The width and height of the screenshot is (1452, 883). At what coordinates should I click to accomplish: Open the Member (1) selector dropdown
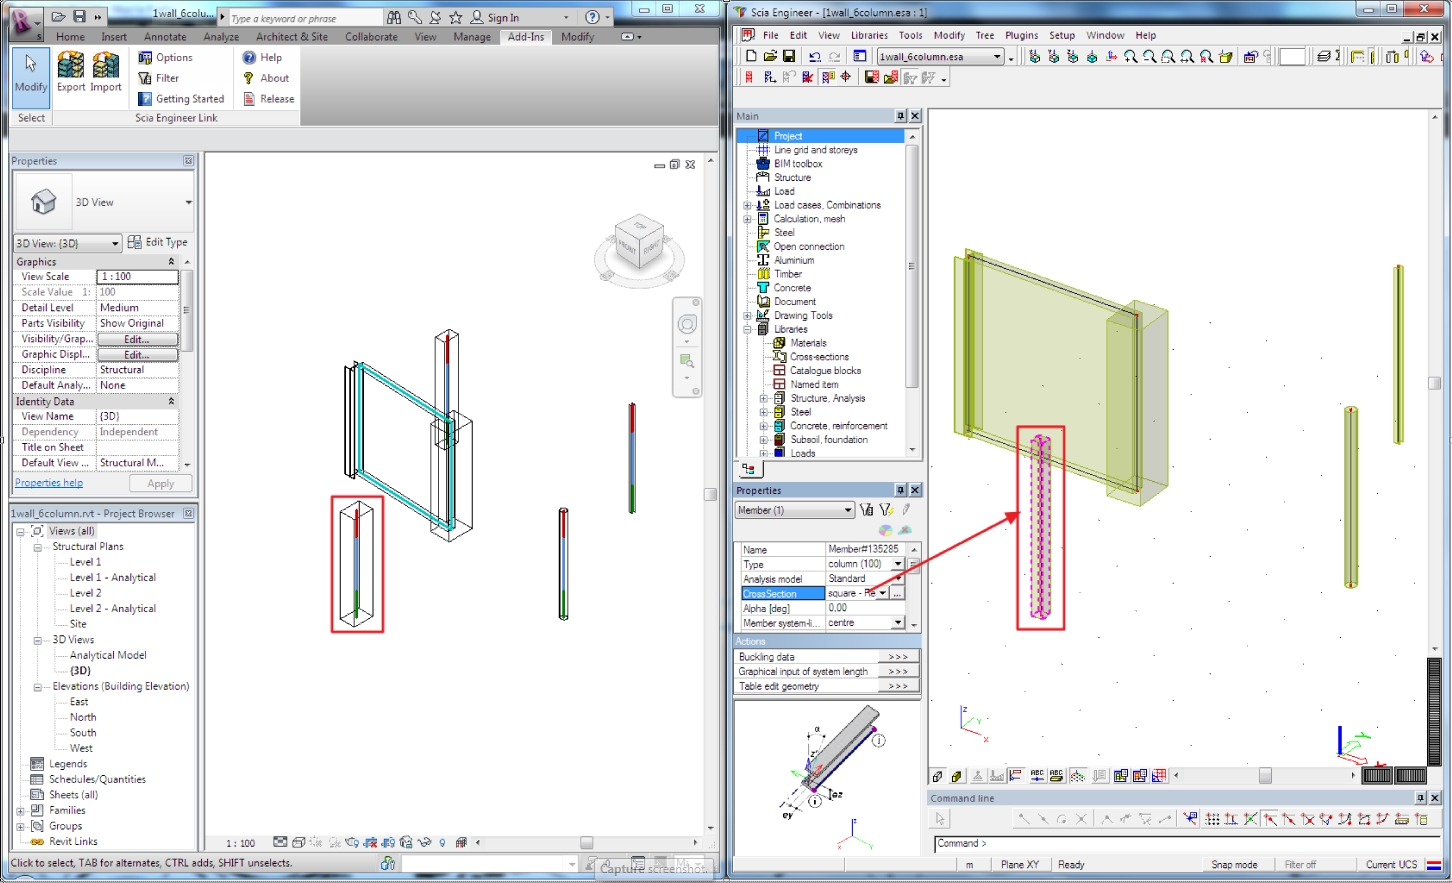coord(794,510)
